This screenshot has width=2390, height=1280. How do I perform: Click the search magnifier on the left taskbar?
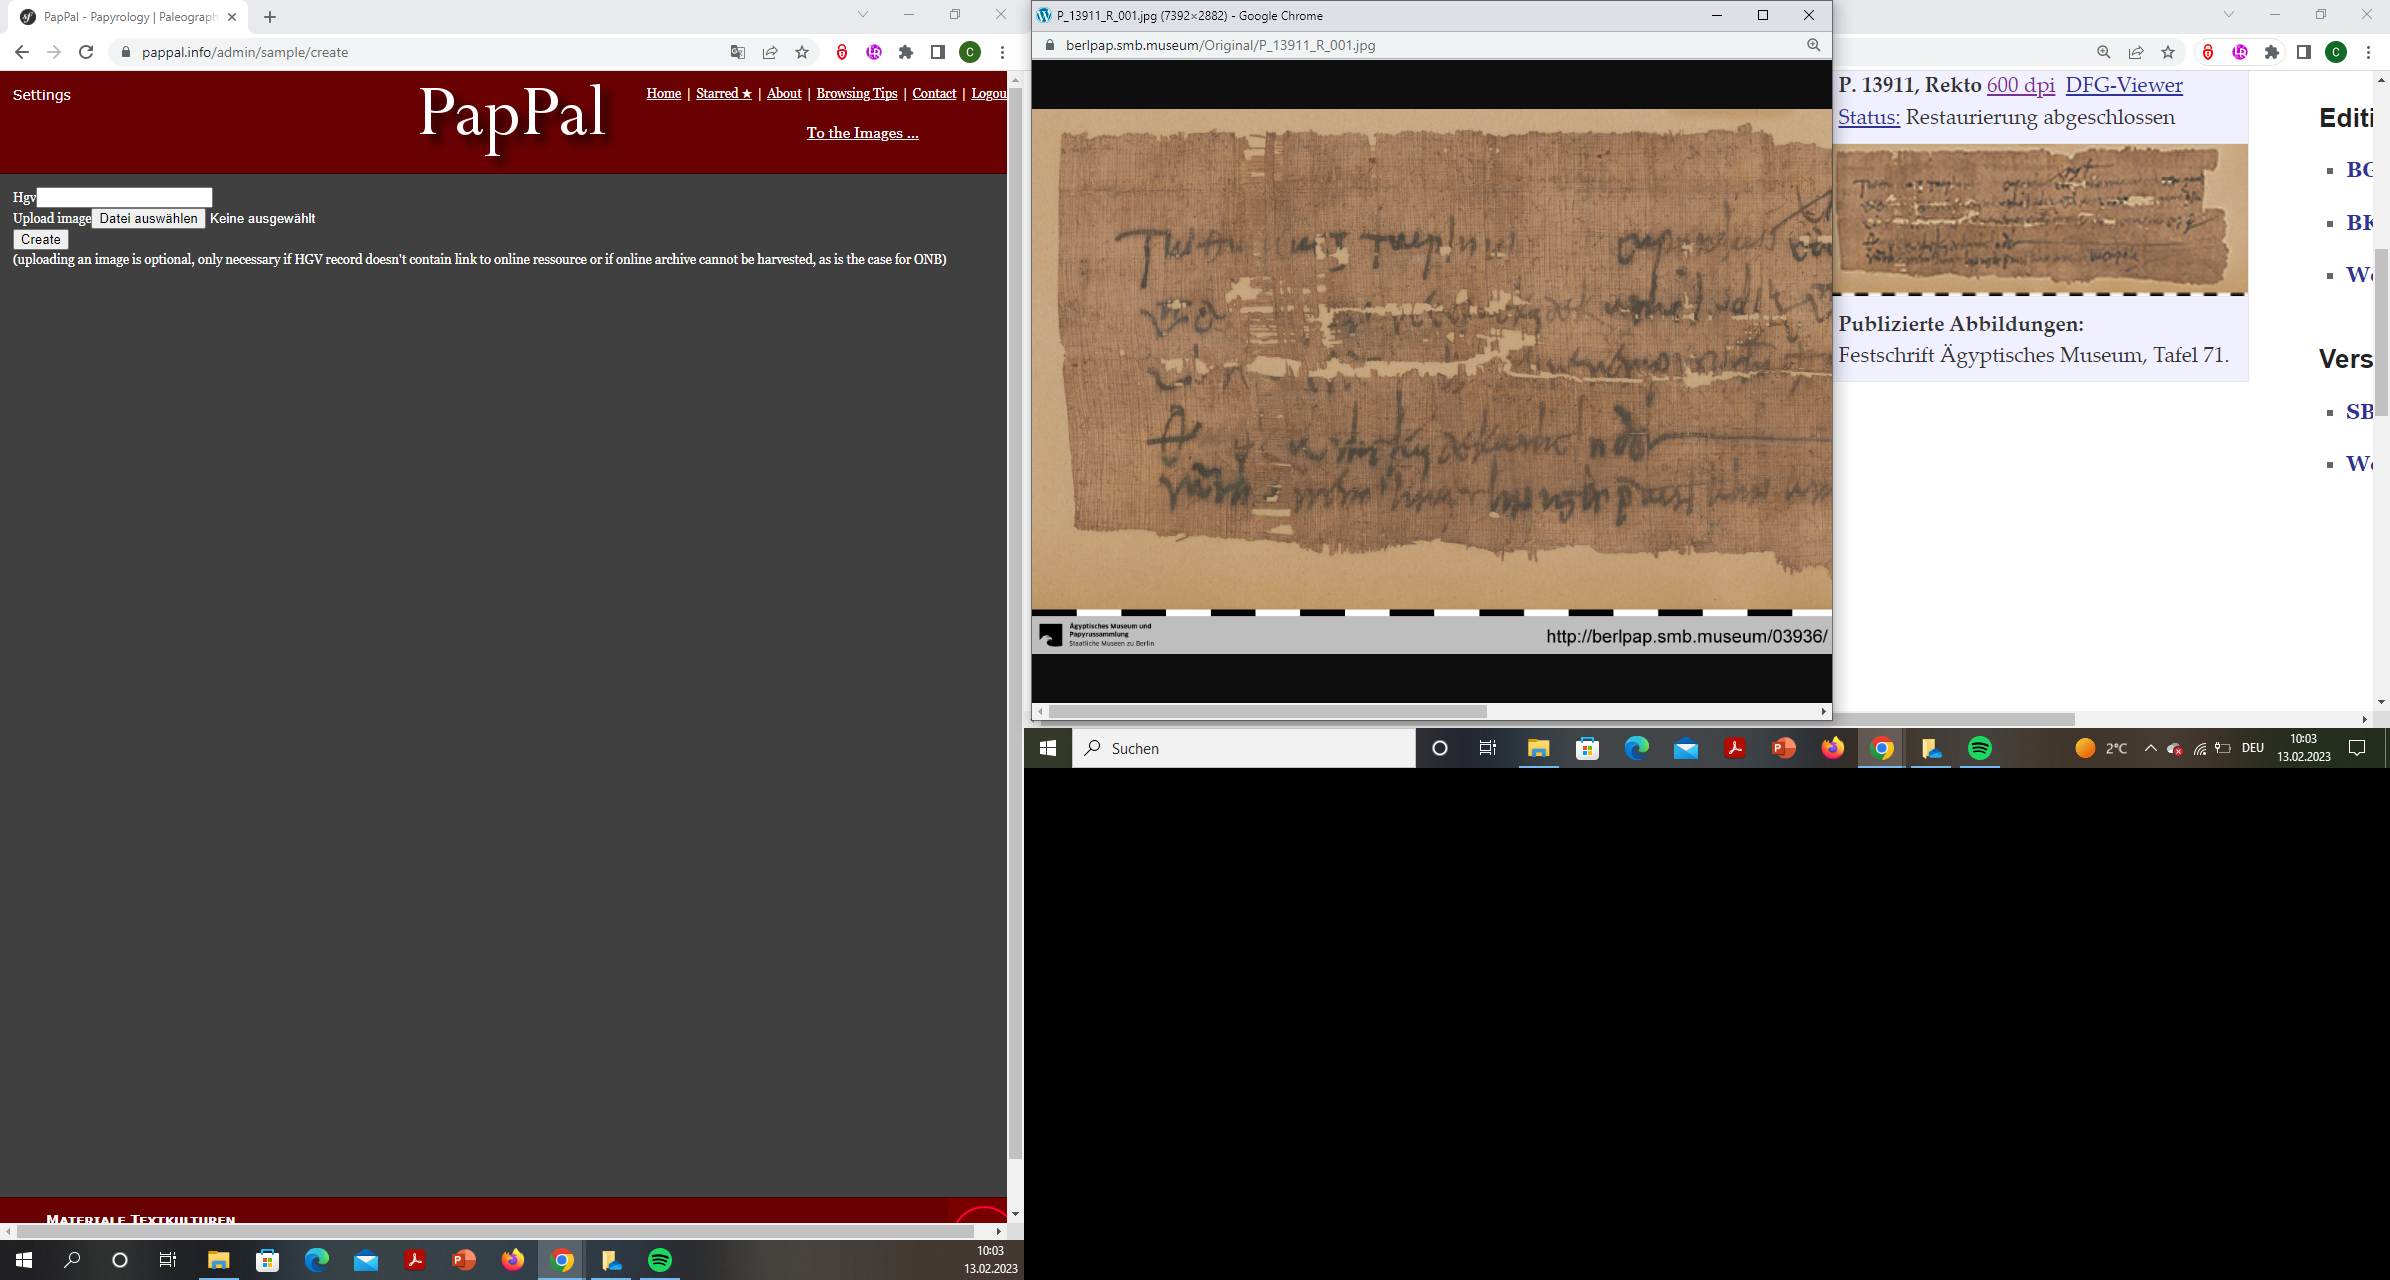(72, 1260)
